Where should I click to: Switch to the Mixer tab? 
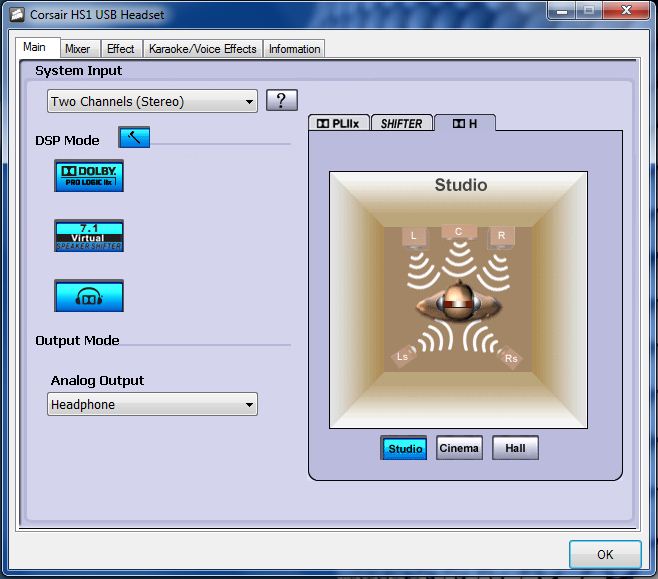tap(80, 49)
